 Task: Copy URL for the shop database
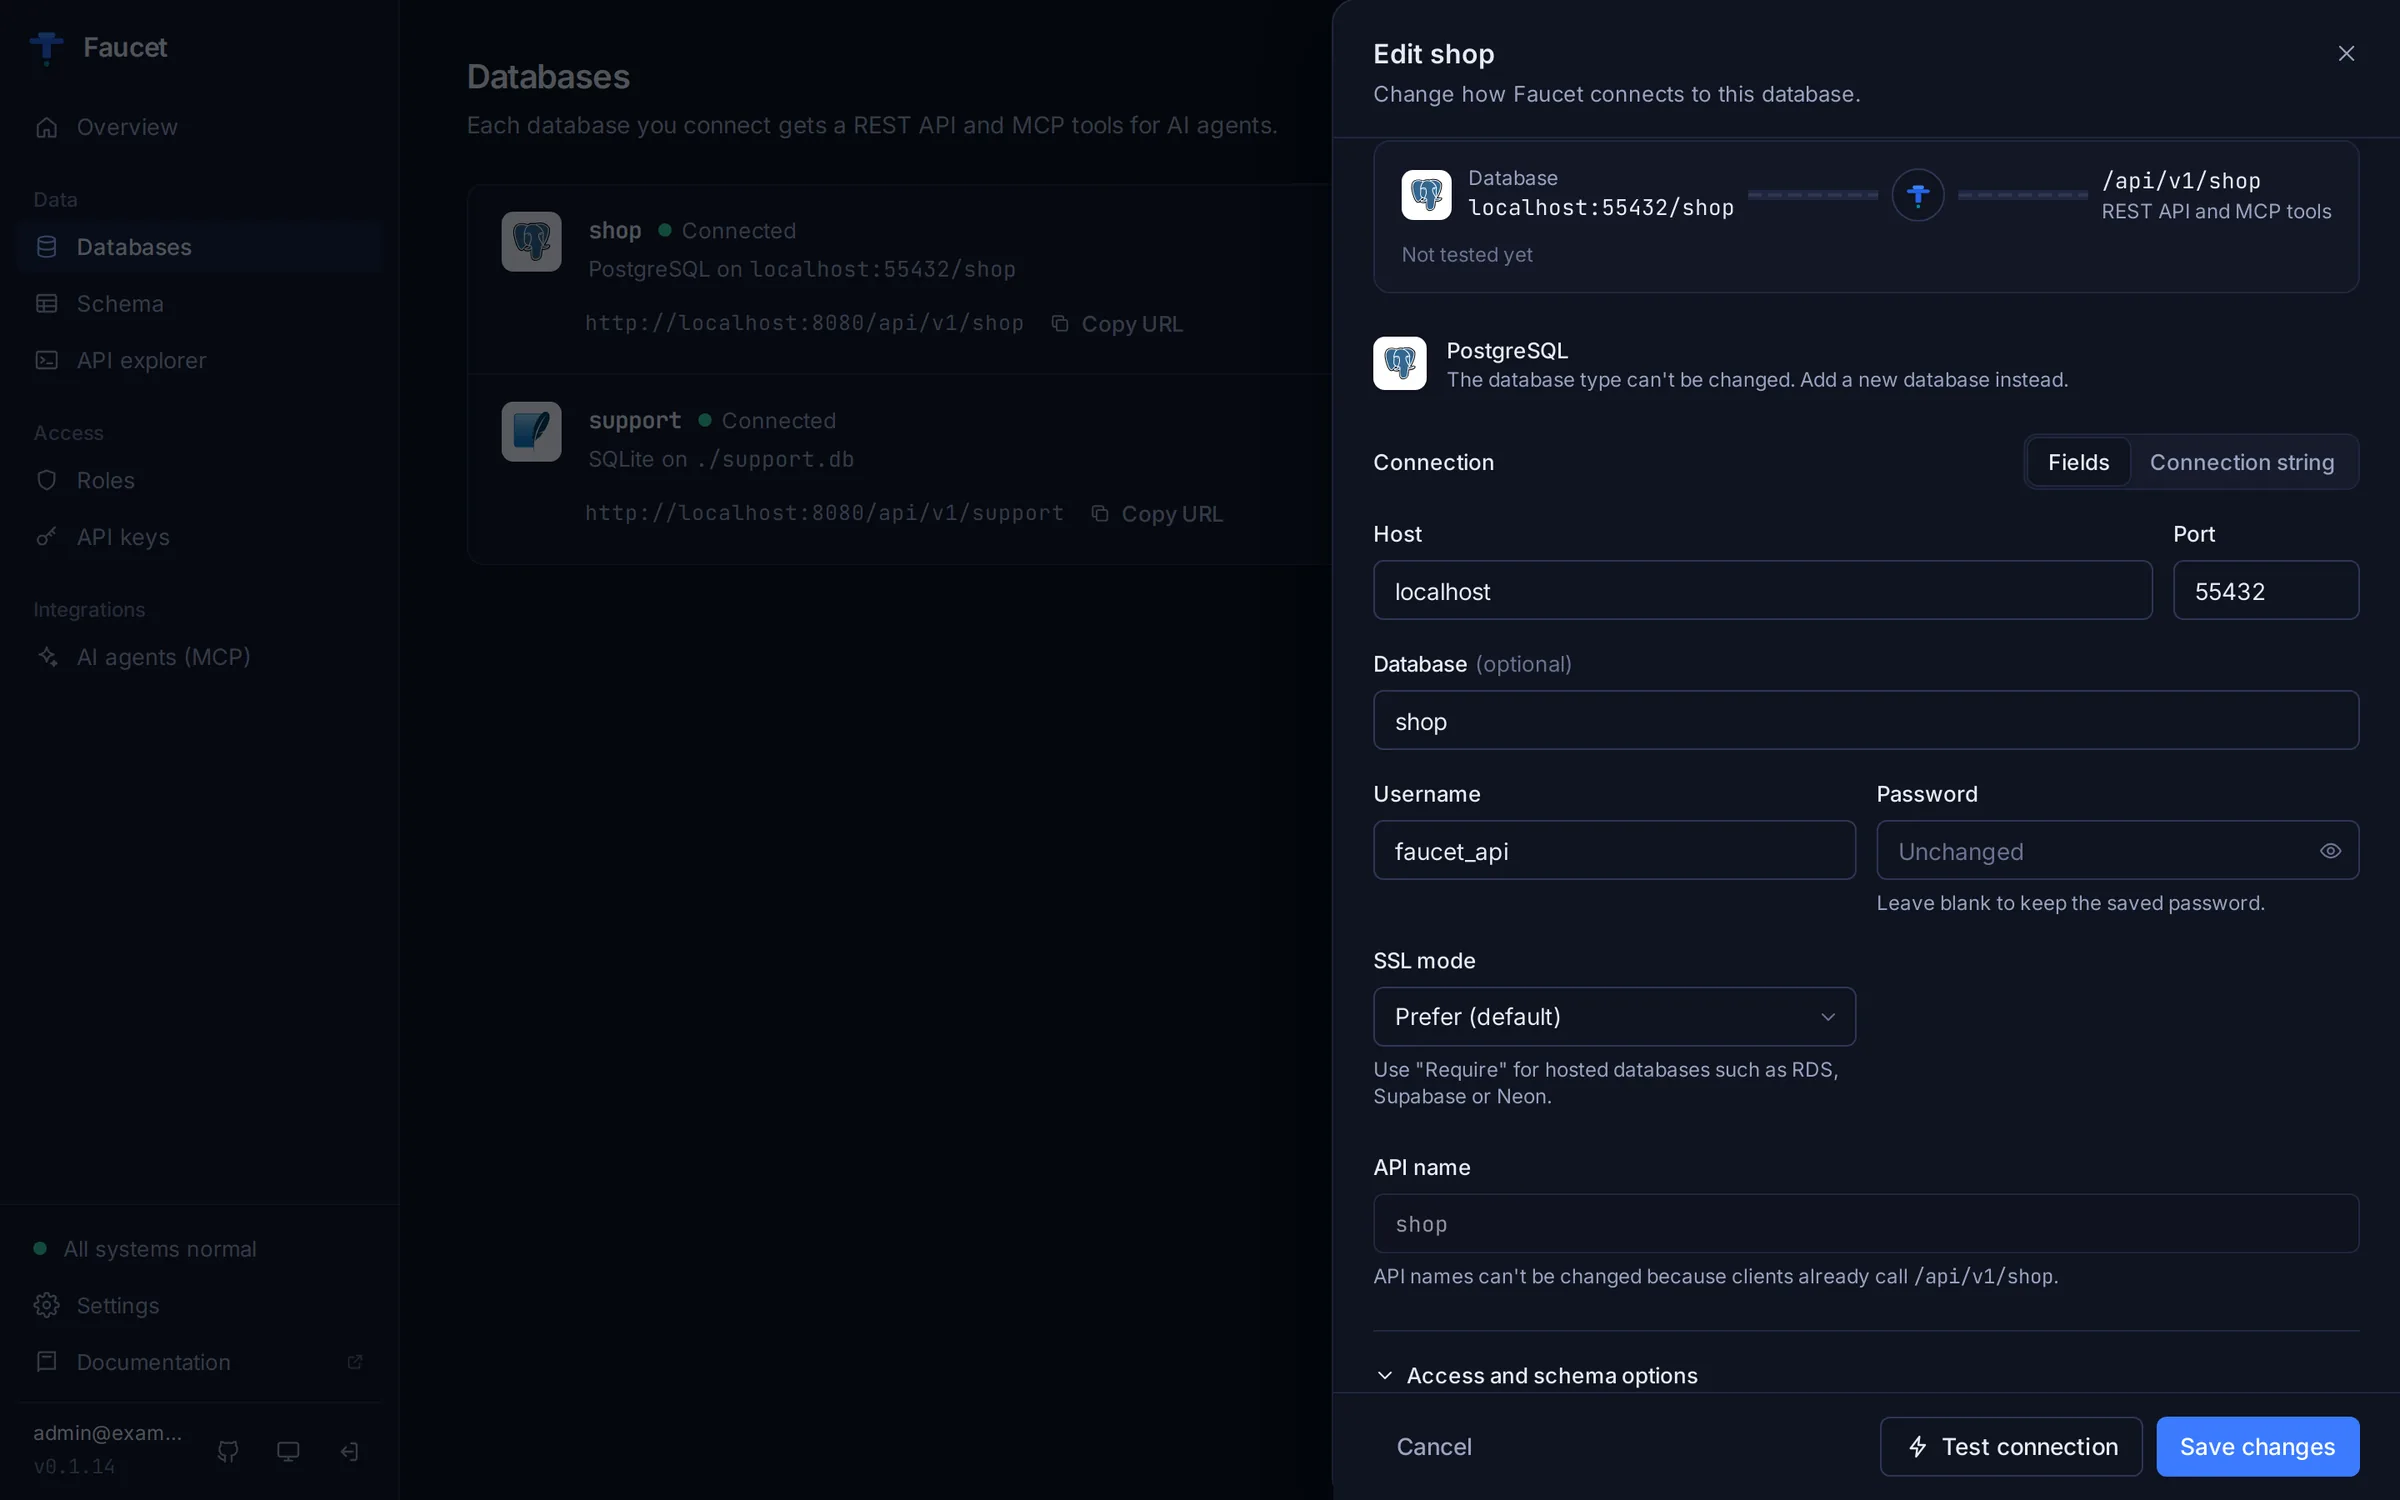[x=1117, y=324]
